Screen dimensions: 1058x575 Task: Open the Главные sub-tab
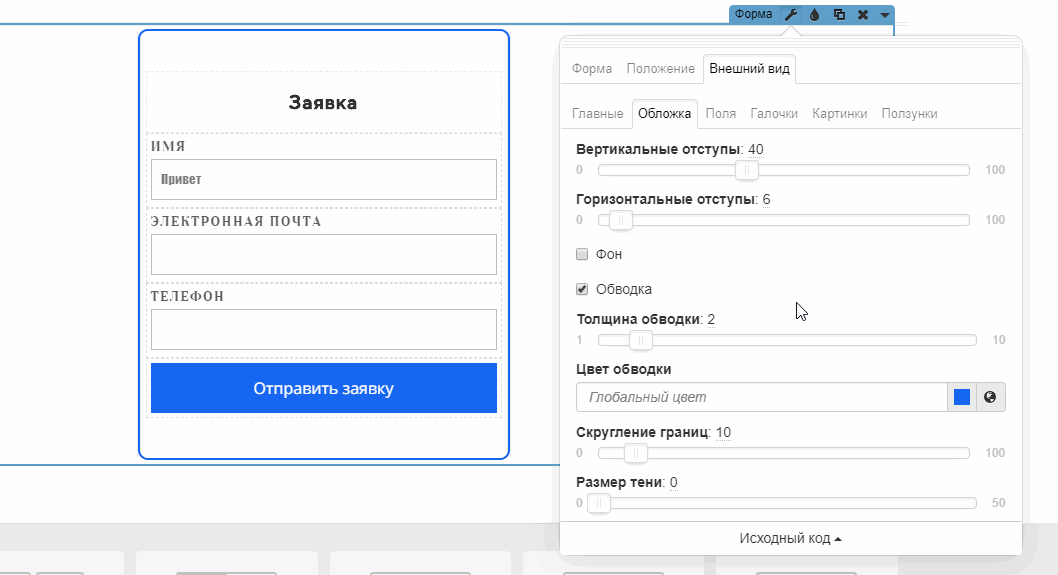597,114
